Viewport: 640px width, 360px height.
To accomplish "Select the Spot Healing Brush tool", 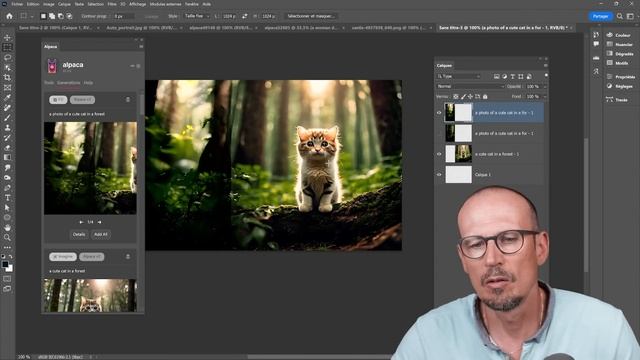I will pos(7,108).
